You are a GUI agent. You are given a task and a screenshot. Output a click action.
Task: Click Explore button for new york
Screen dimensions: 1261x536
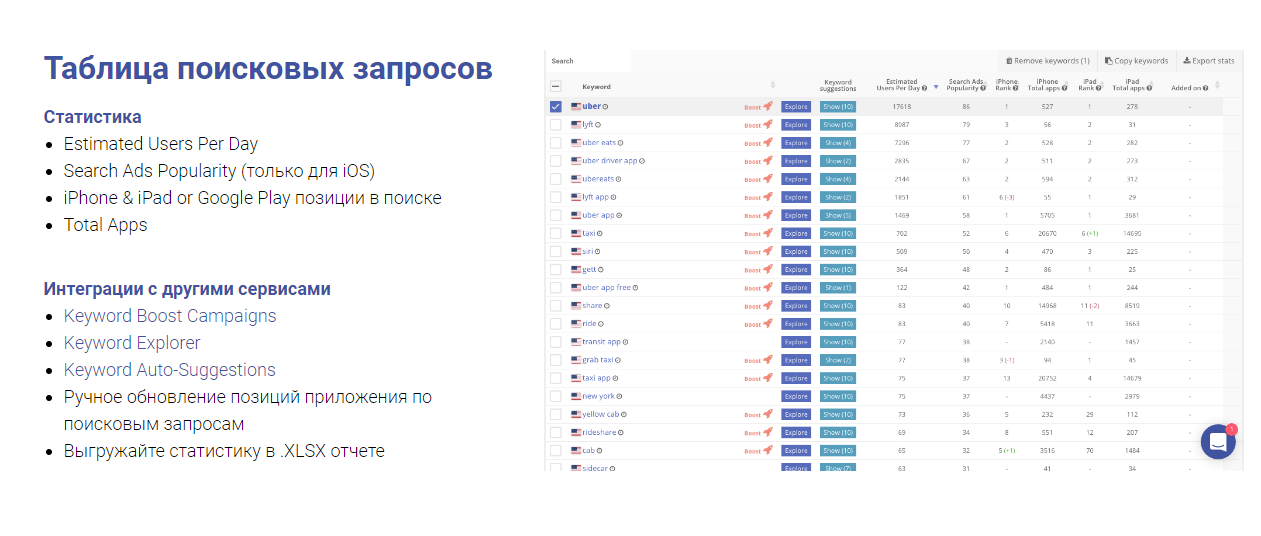pos(796,396)
